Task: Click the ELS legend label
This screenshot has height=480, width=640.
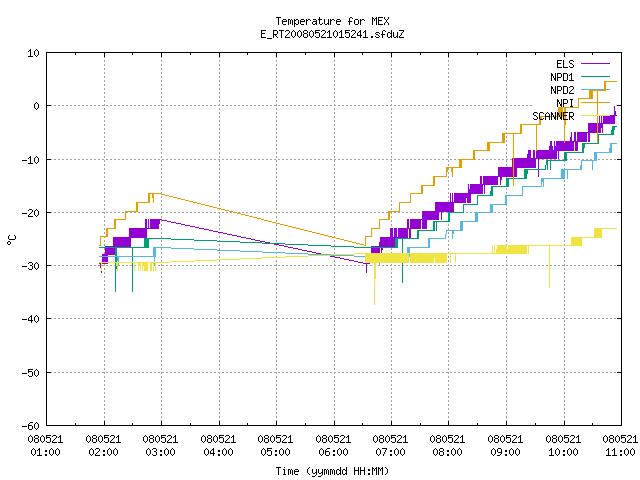Action: [x=565, y=64]
